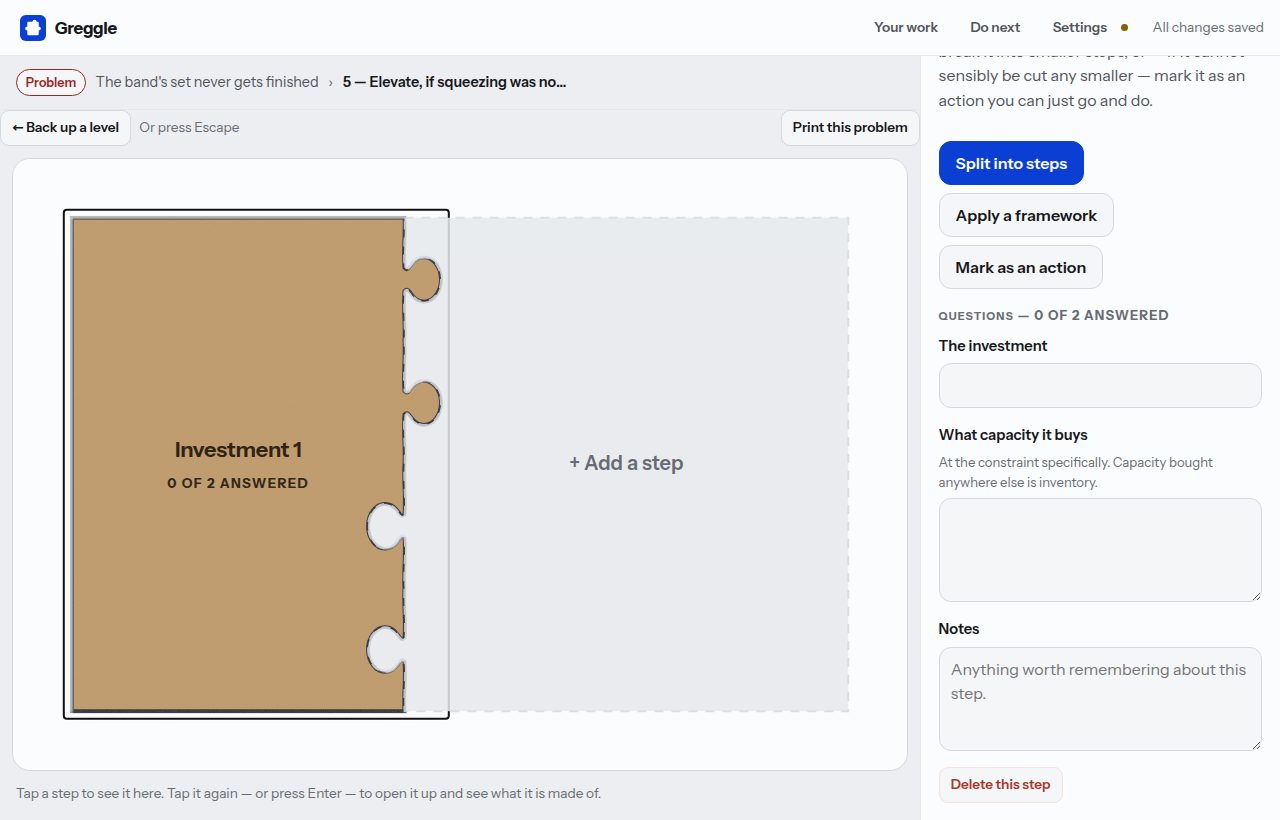
Task: Open Settings from the top bar
Action: tap(1079, 28)
